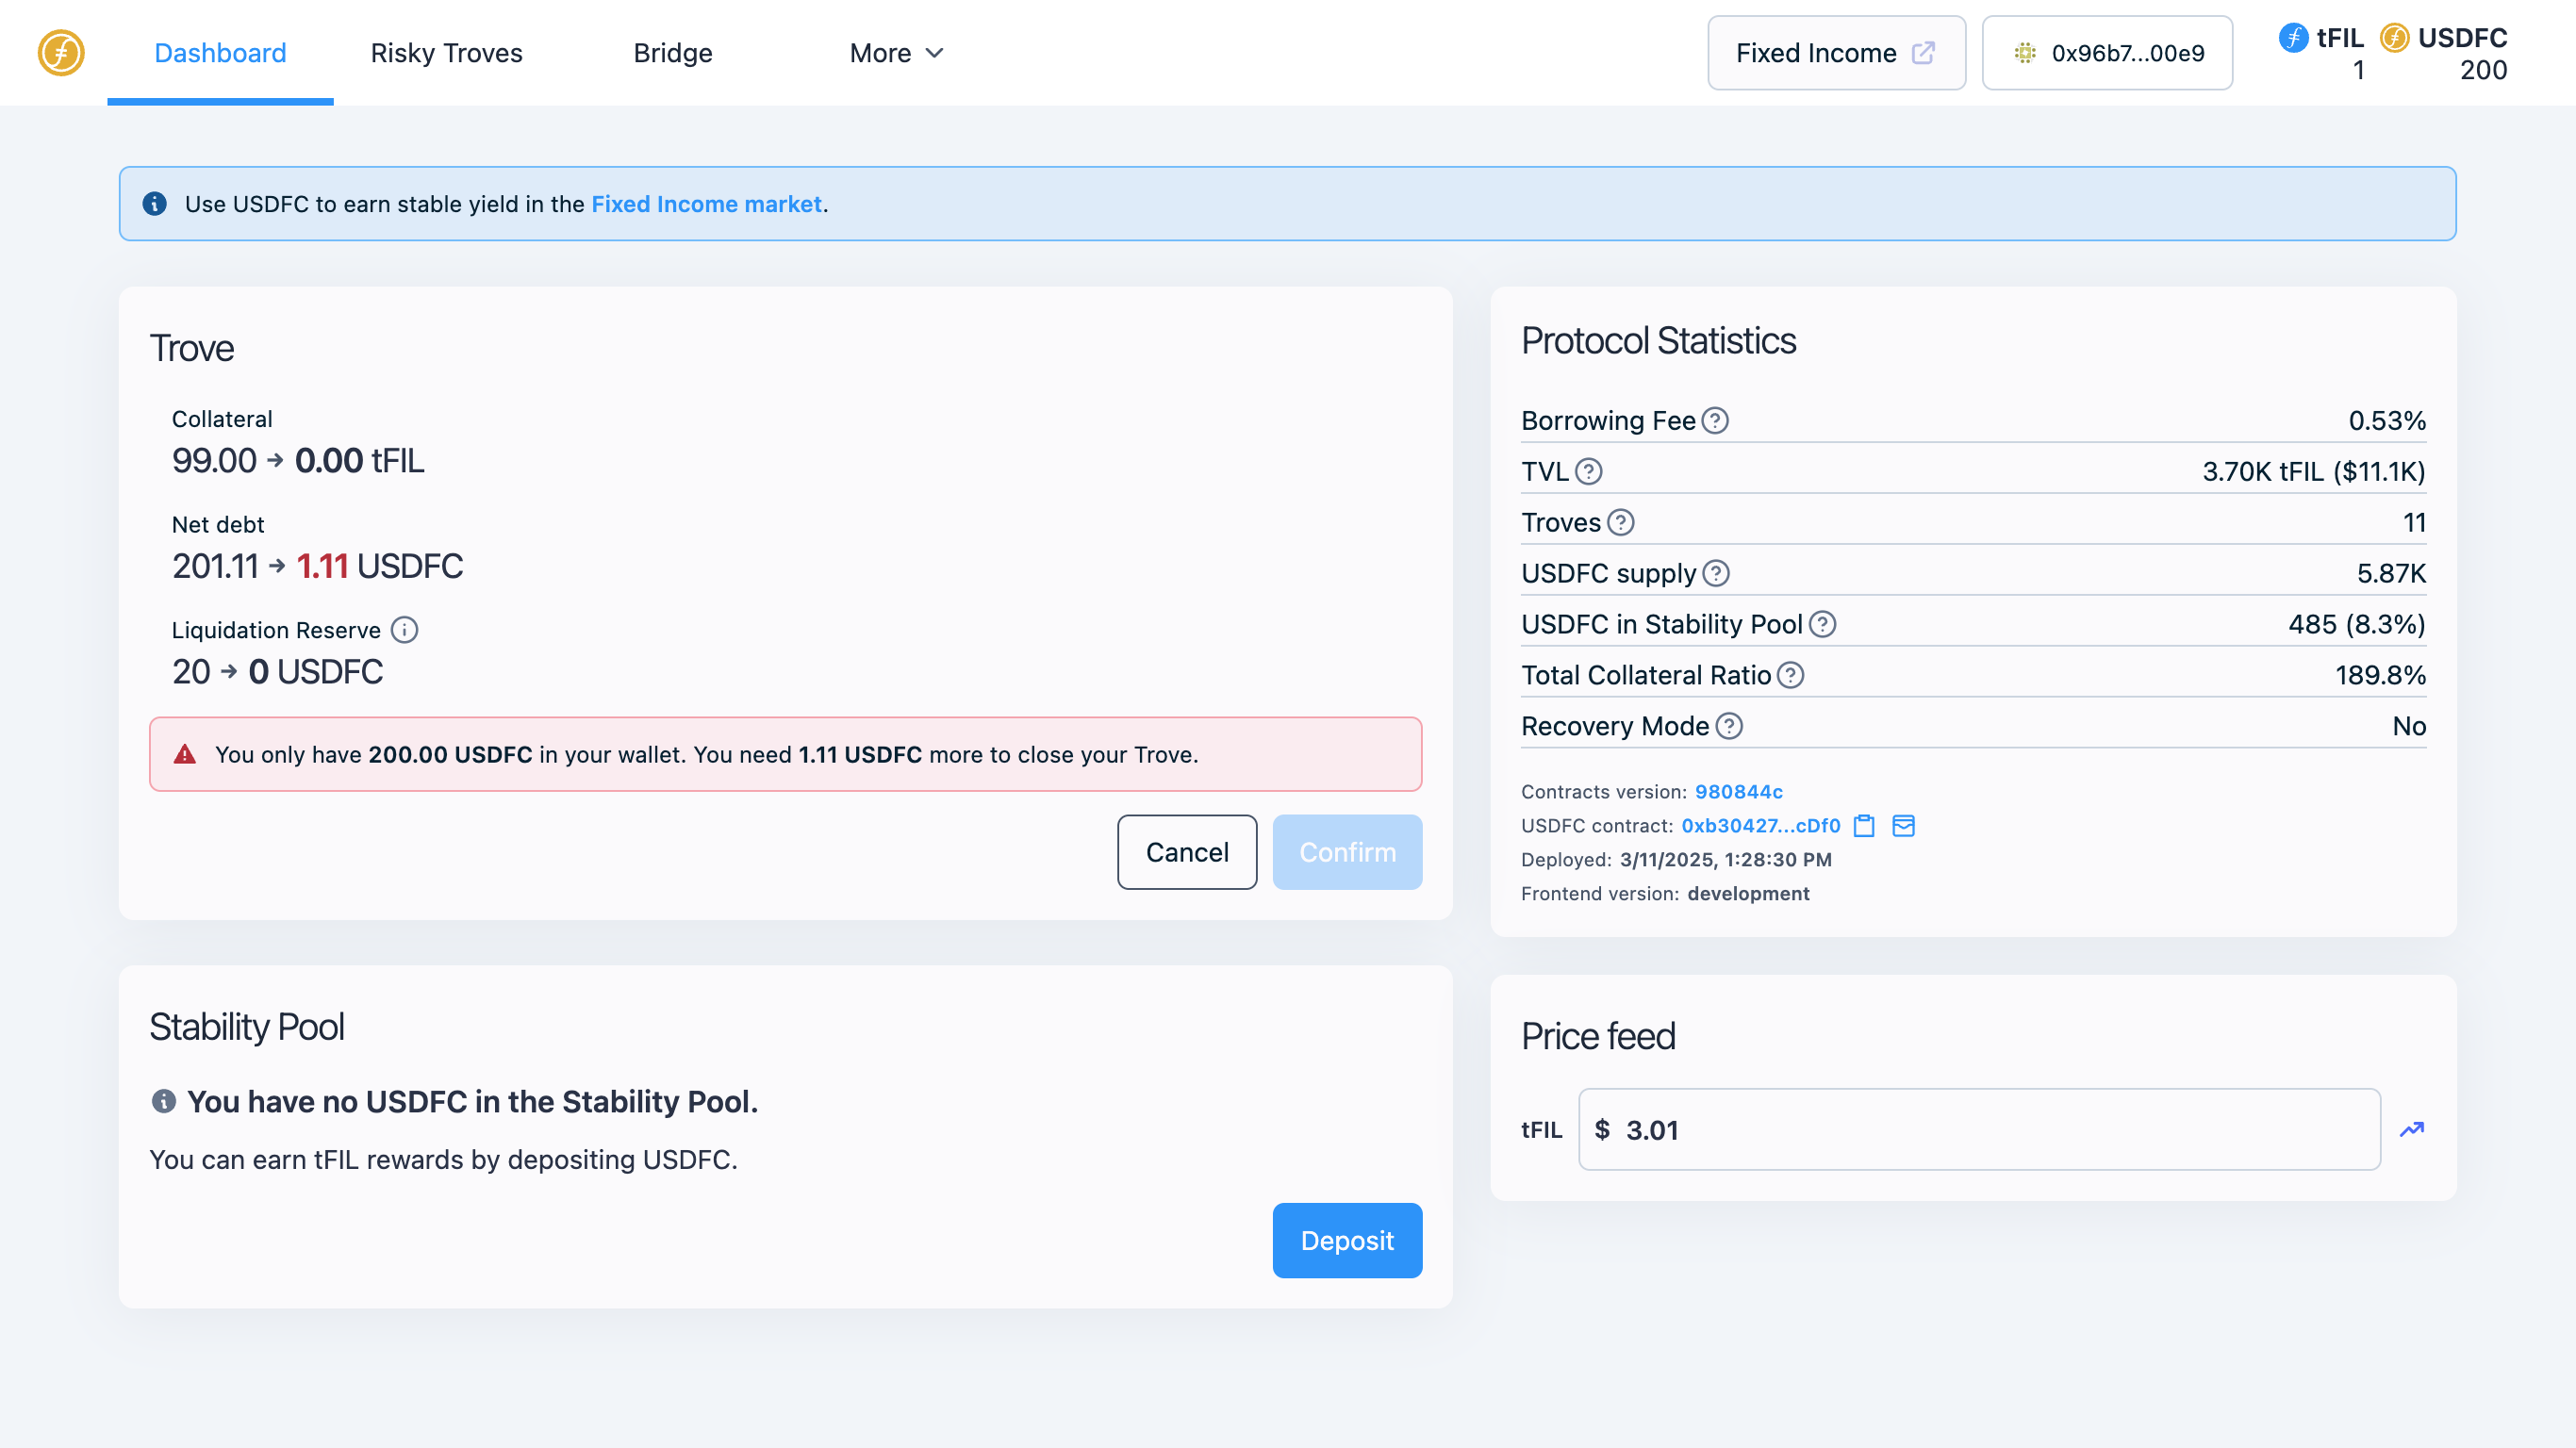Click the Deposit button in Stability Pool
Image resolution: width=2576 pixels, height=1448 pixels.
point(1347,1240)
